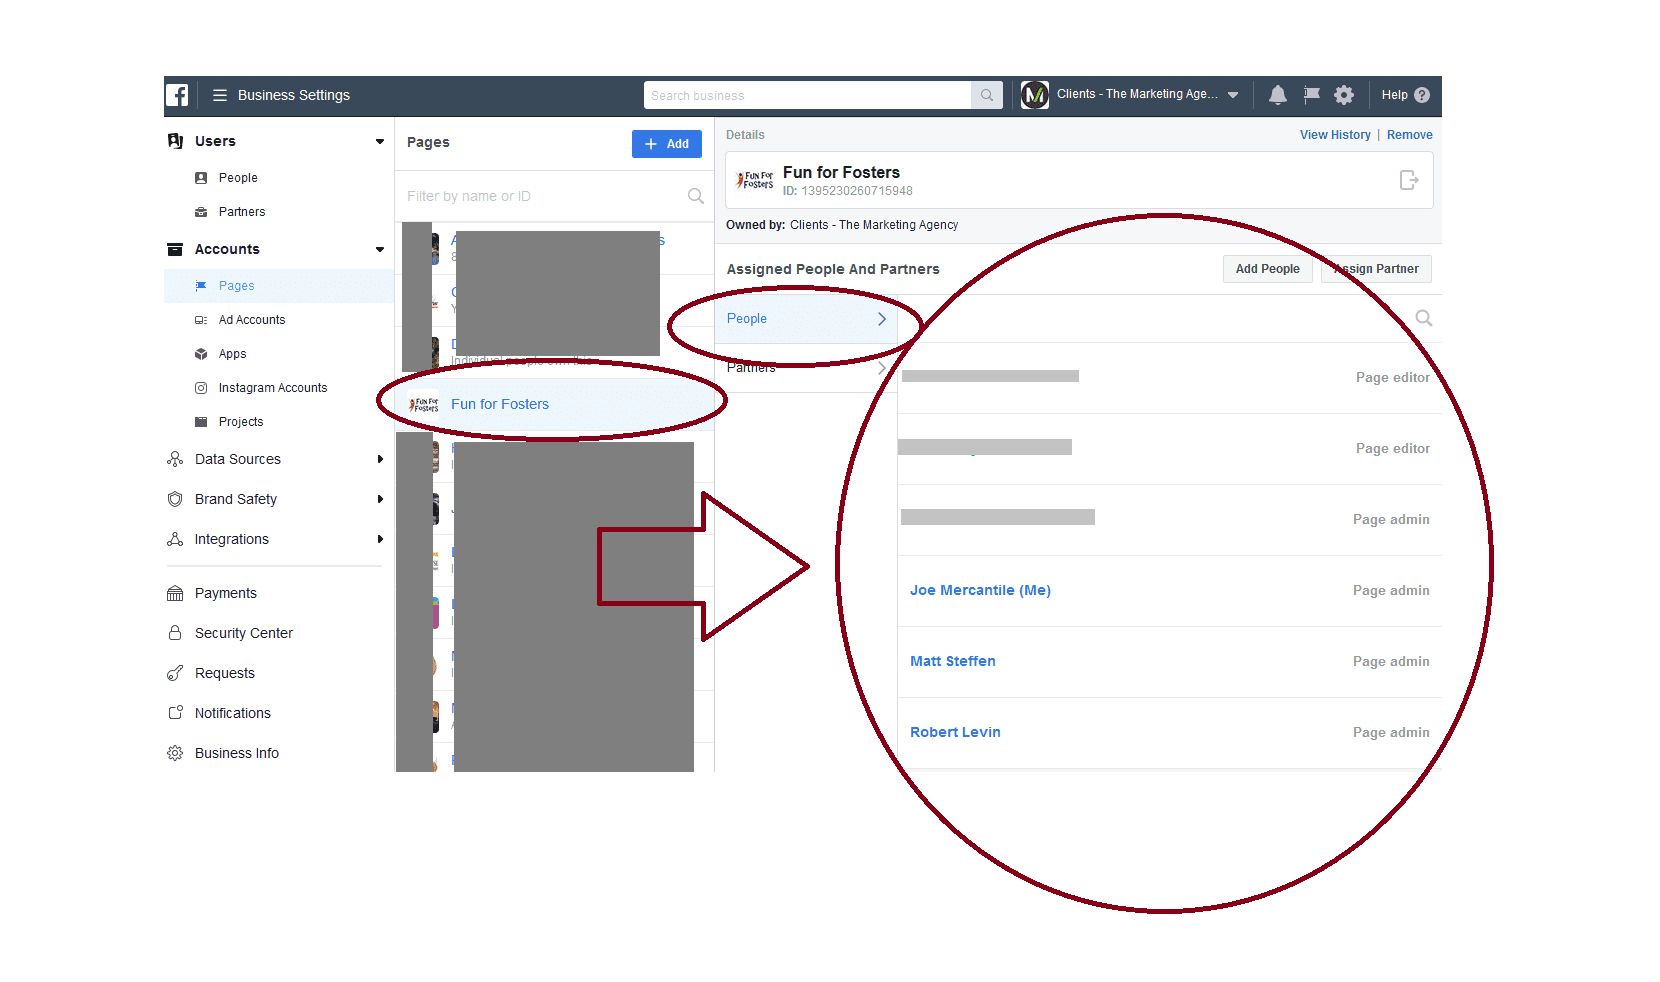Screen dimensions: 1660x982
Task: Open the settings gear icon in header
Action: point(1344,95)
